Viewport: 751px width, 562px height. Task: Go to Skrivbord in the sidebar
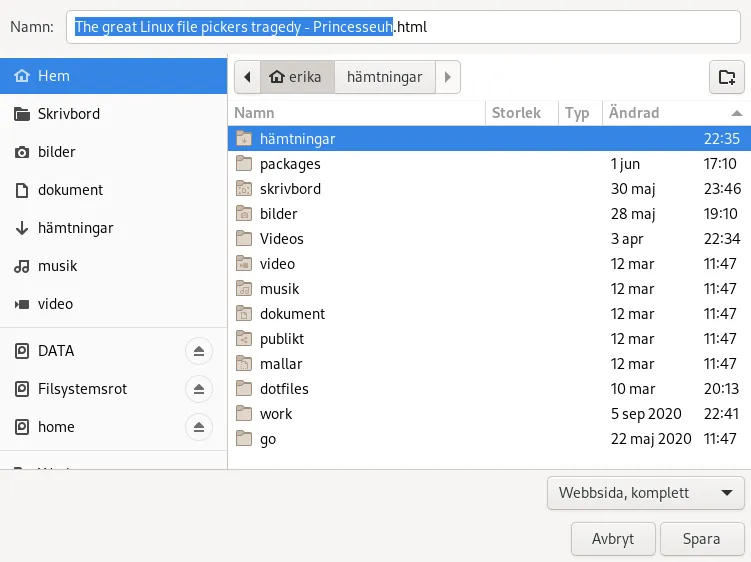68,114
